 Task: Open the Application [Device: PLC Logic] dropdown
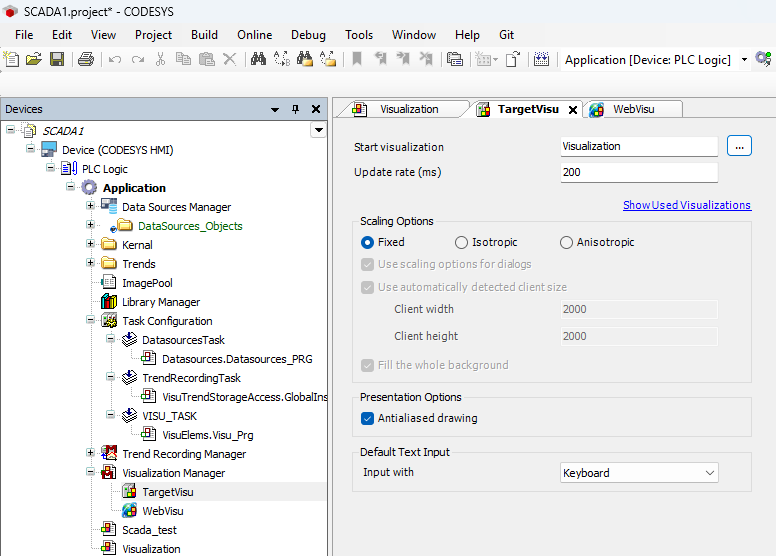744,60
